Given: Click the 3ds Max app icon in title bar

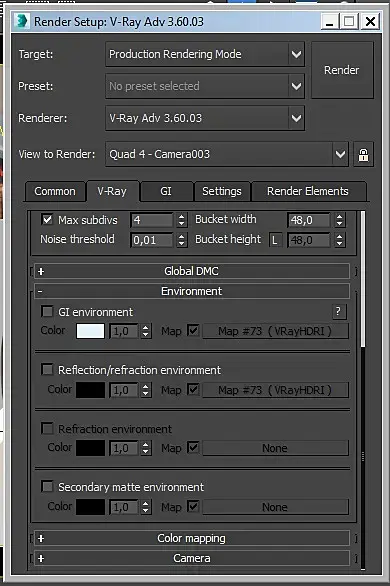Looking at the screenshot, I should pos(22,21).
